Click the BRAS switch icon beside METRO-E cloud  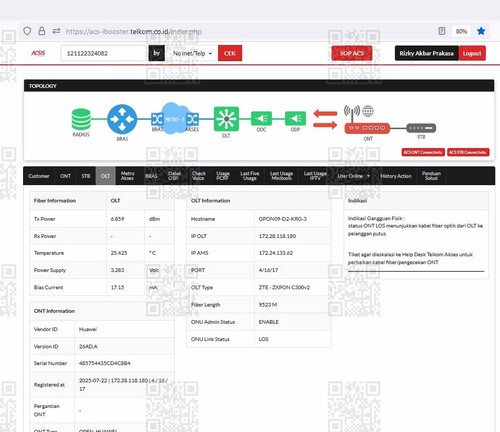coord(157,119)
